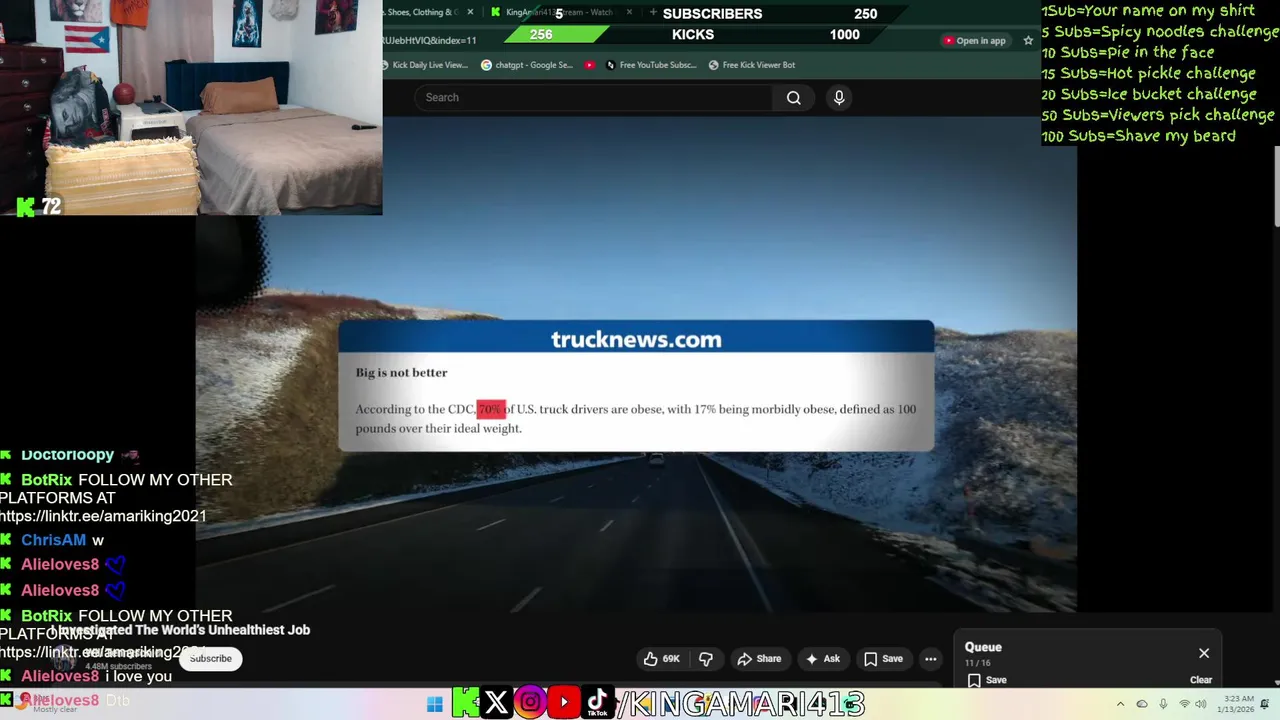The image size is (1280, 720).
Task: Show hidden system tray icons
Action: tap(1120, 704)
